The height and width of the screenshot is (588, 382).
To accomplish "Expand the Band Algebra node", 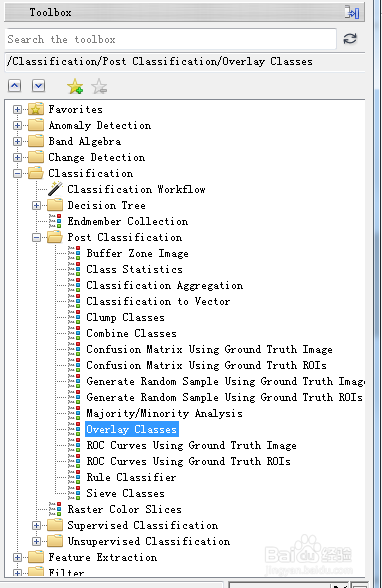I will [x=17, y=141].
